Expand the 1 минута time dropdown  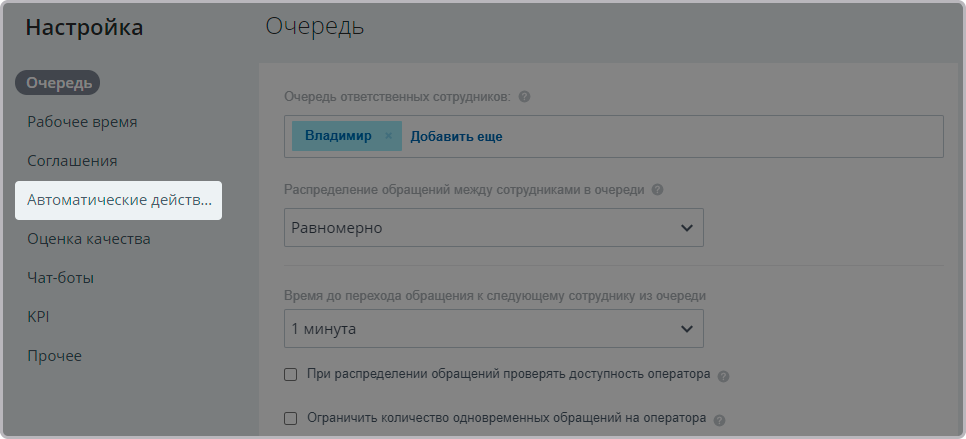(x=493, y=328)
